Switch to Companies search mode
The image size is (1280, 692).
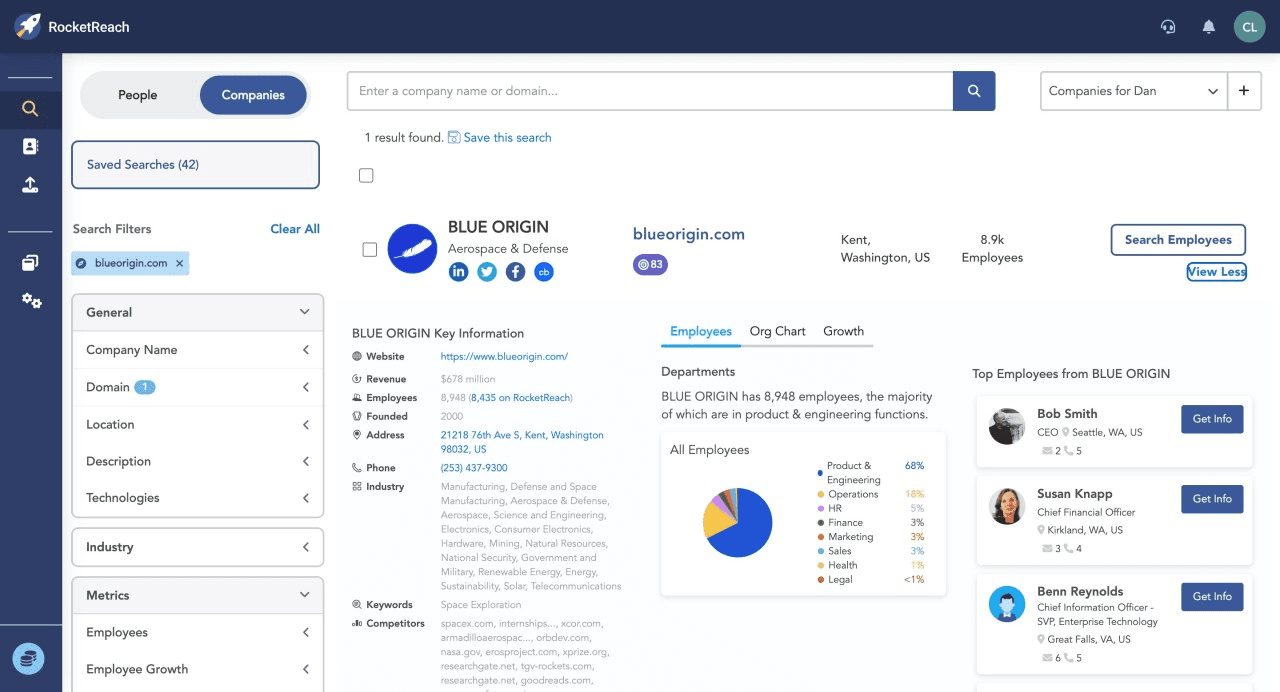[x=253, y=95]
